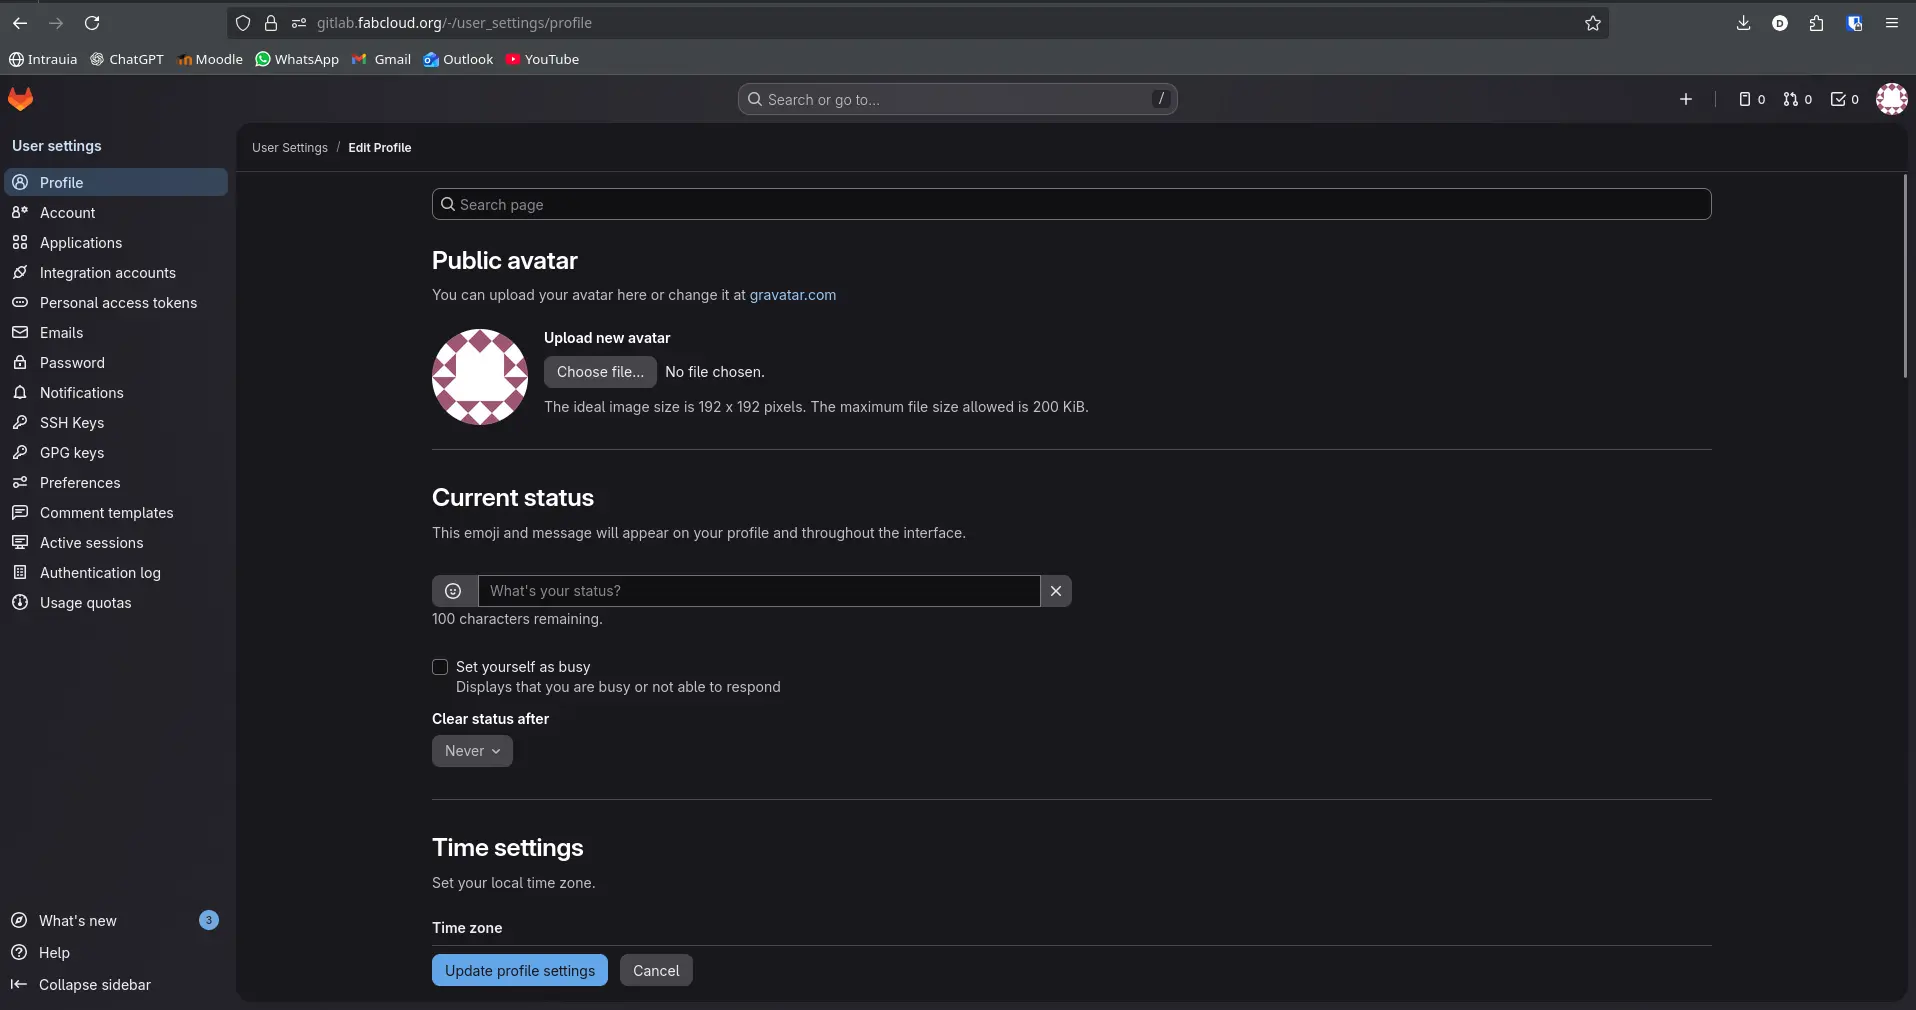Enable the Set yourself as busy checkbox
1916x1010 pixels.
click(440, 667)
